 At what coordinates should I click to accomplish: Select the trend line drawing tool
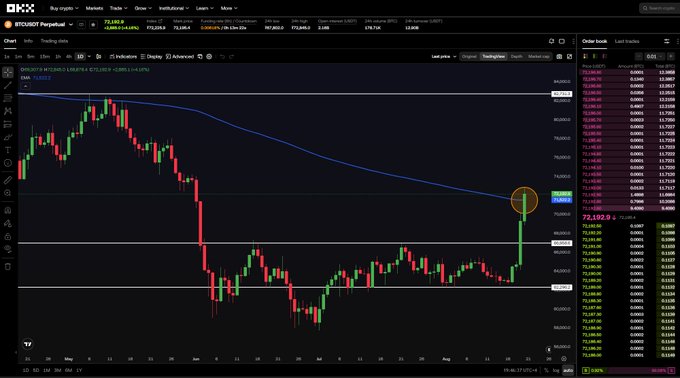coord(8,85)
